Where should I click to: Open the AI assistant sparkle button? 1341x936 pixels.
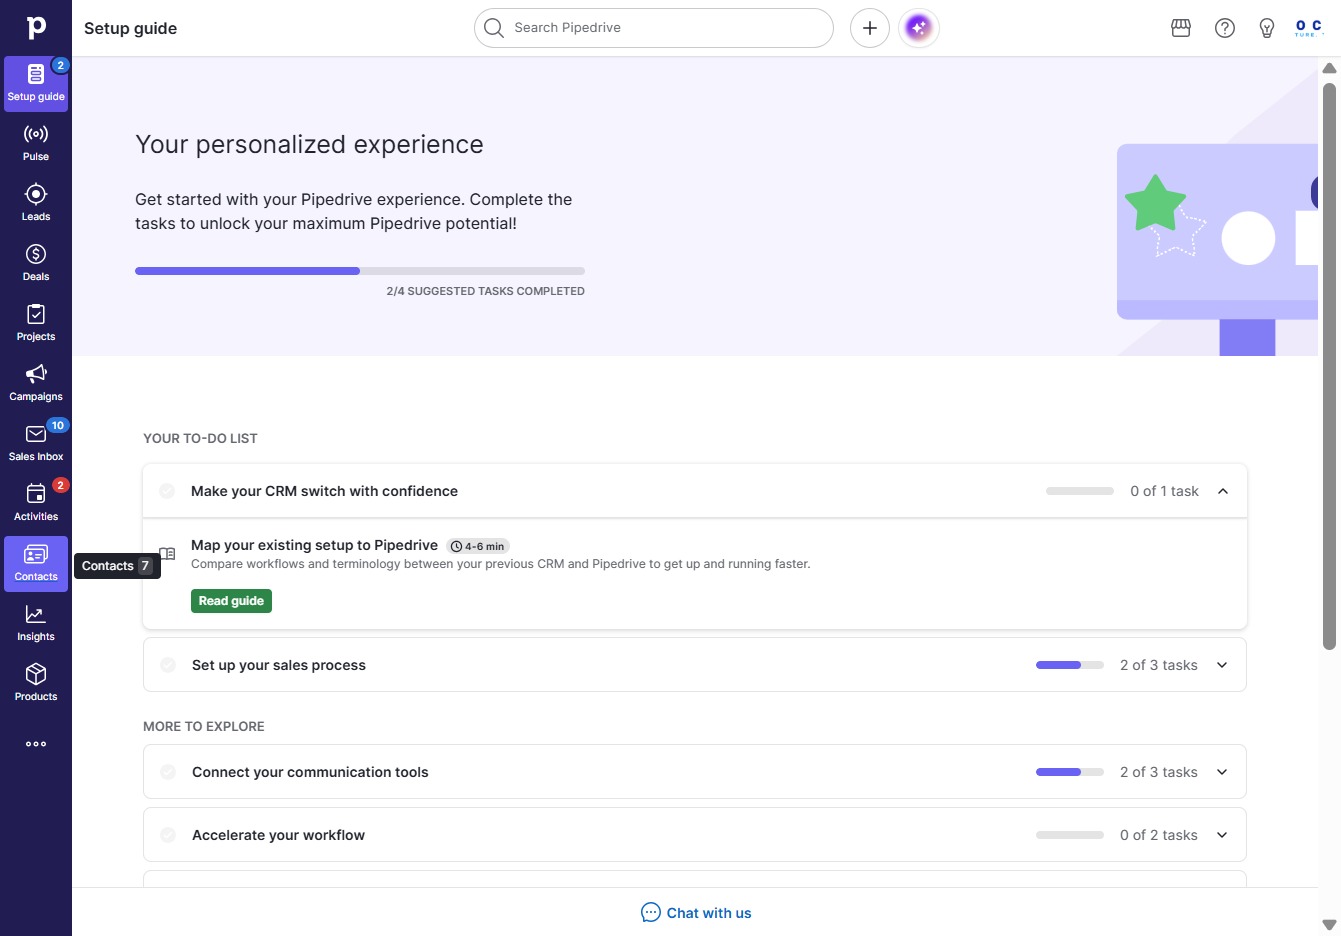(x=919, y=28)
